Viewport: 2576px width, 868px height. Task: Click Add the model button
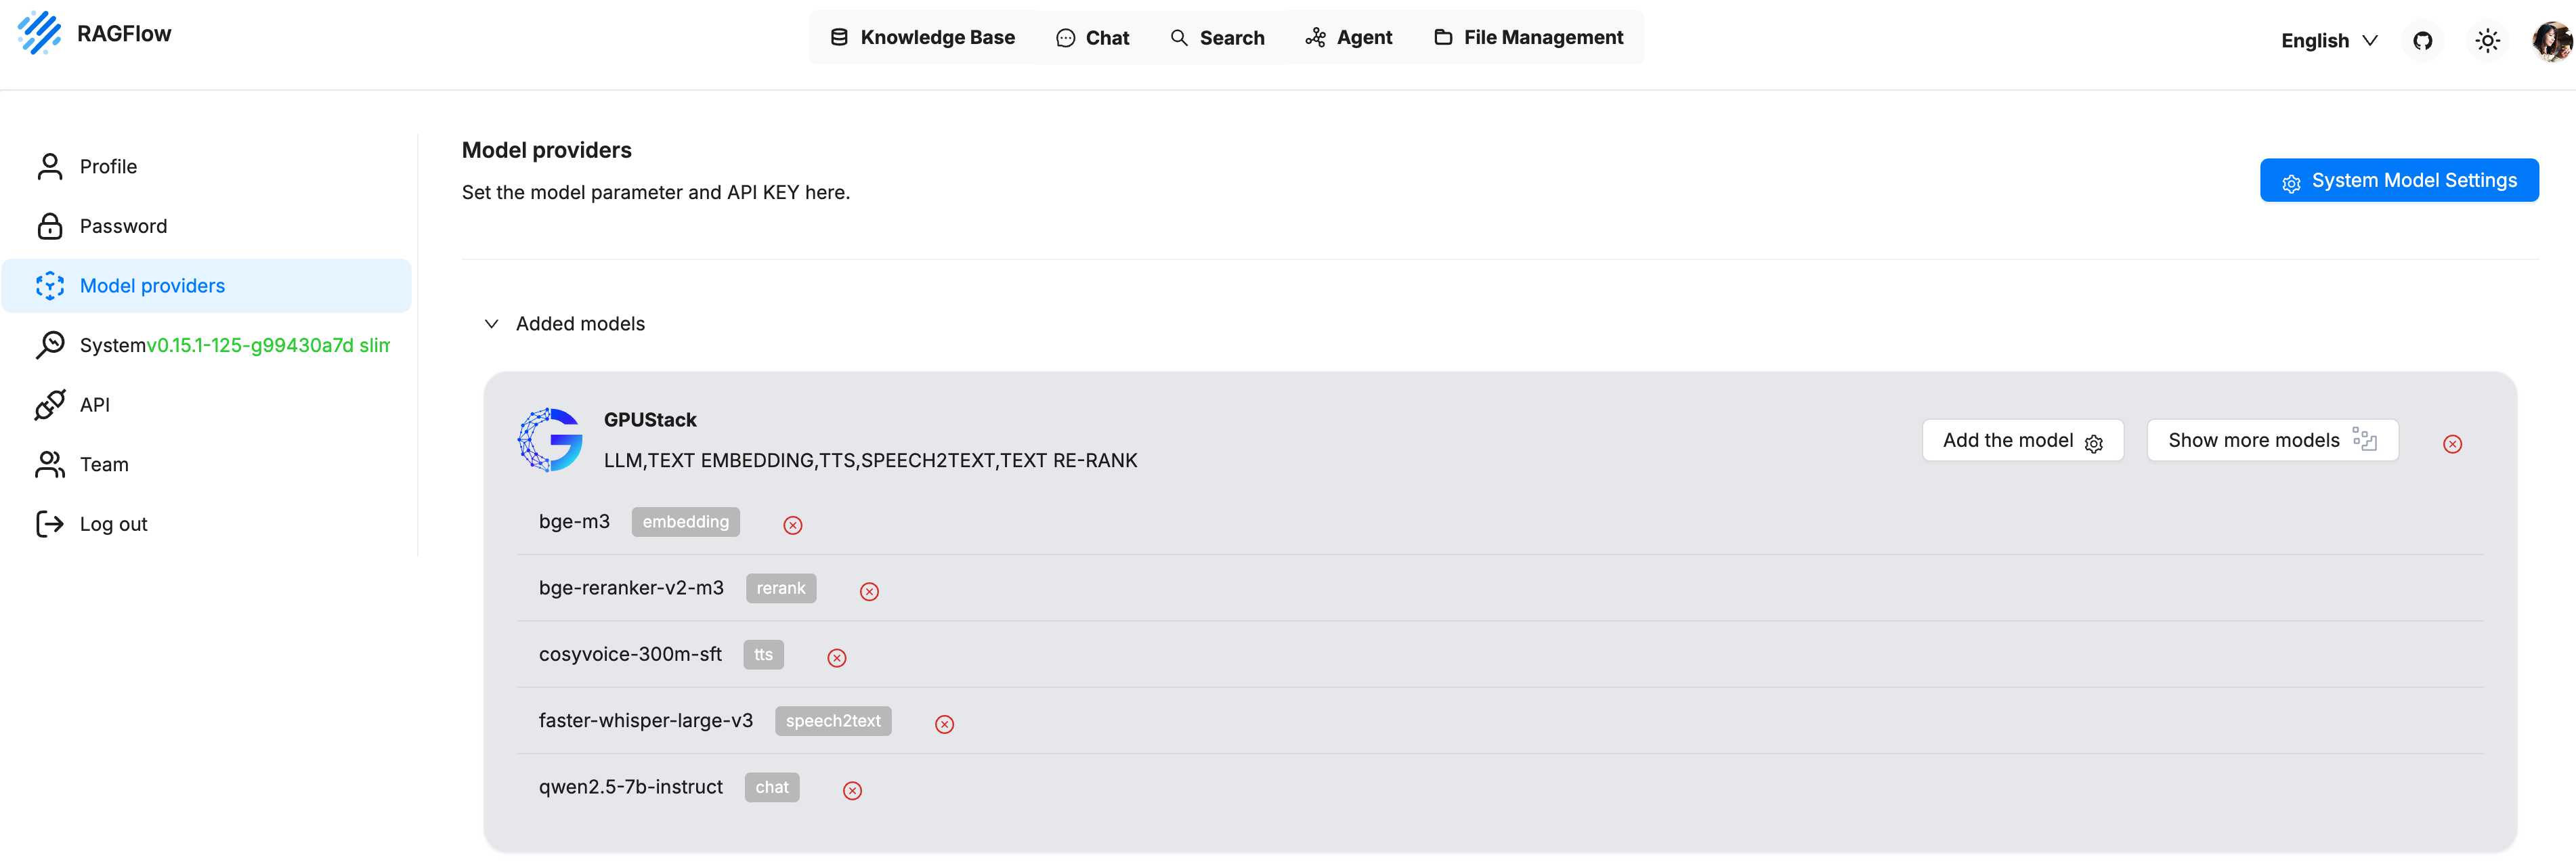[x=2021, y=441]
